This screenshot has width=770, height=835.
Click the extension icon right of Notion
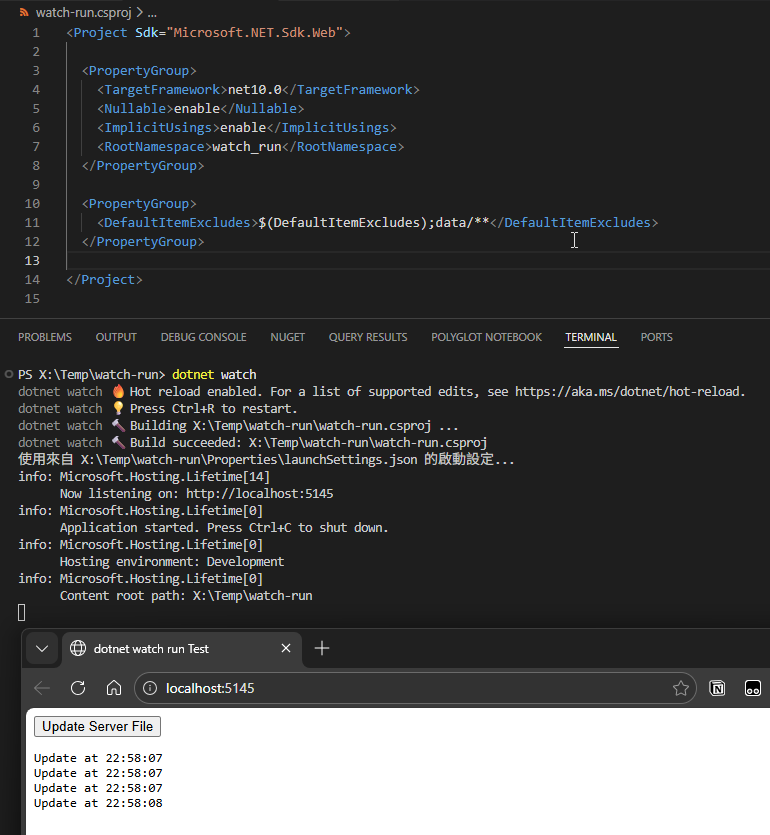click(753, 688)
